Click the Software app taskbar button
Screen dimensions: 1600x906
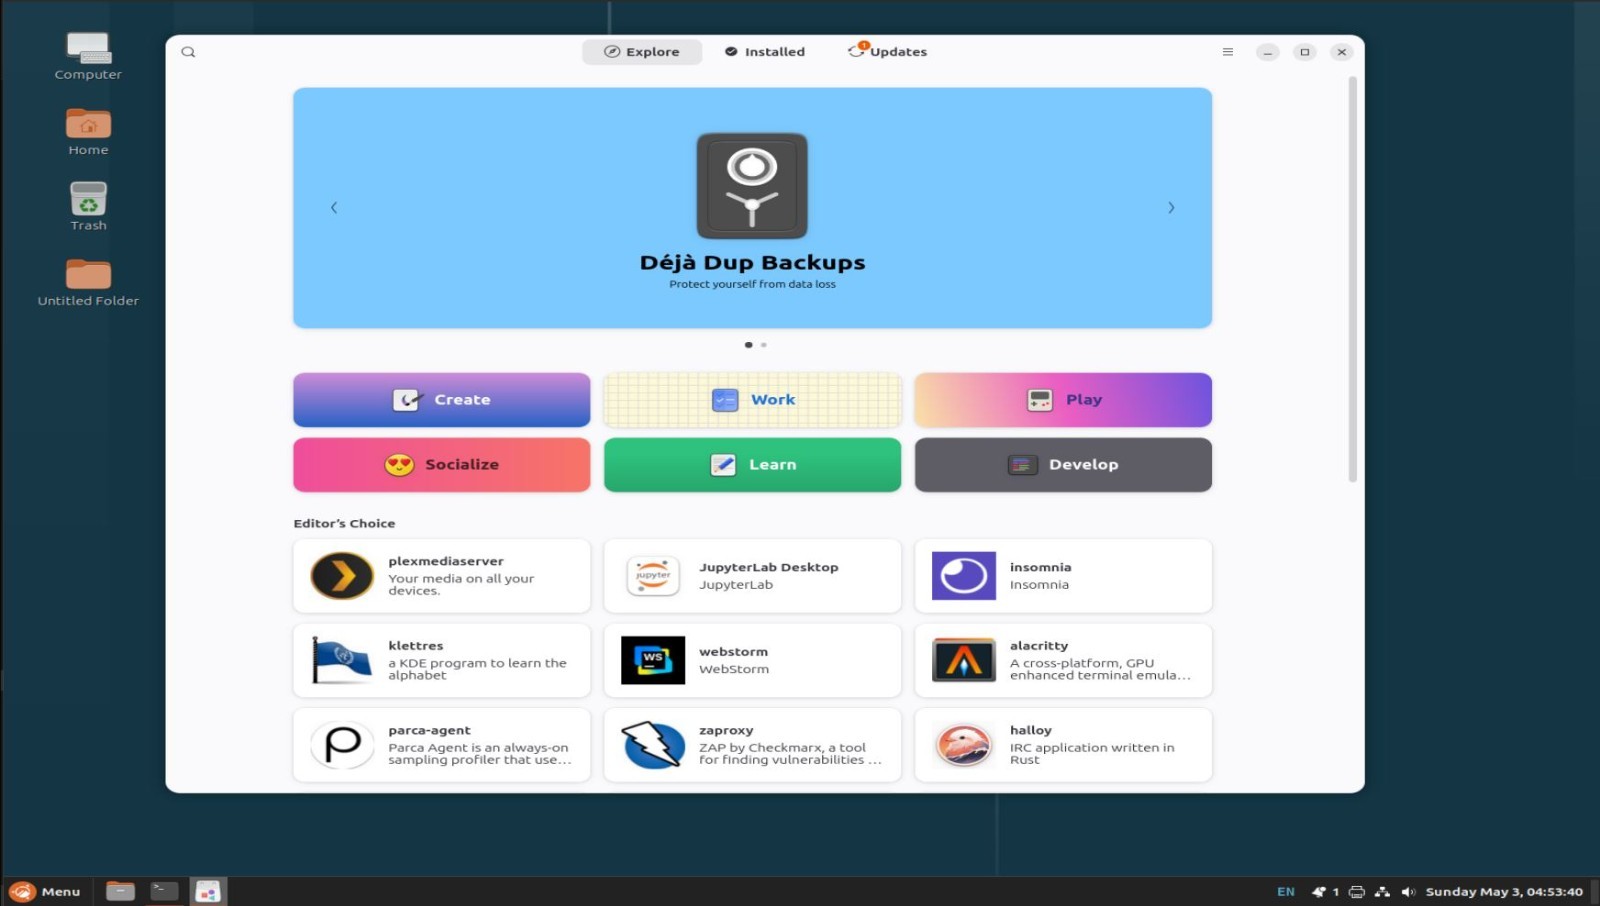[208, 892]
